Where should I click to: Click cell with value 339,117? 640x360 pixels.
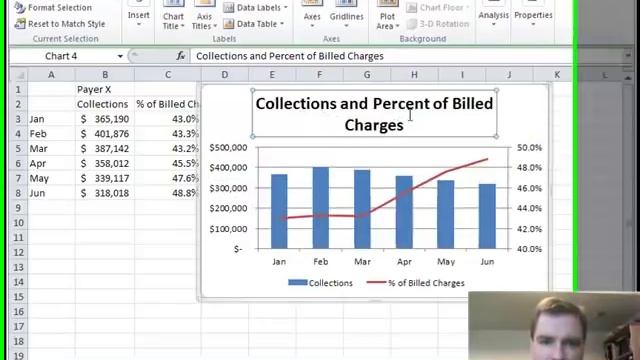(x=105, y=178)
